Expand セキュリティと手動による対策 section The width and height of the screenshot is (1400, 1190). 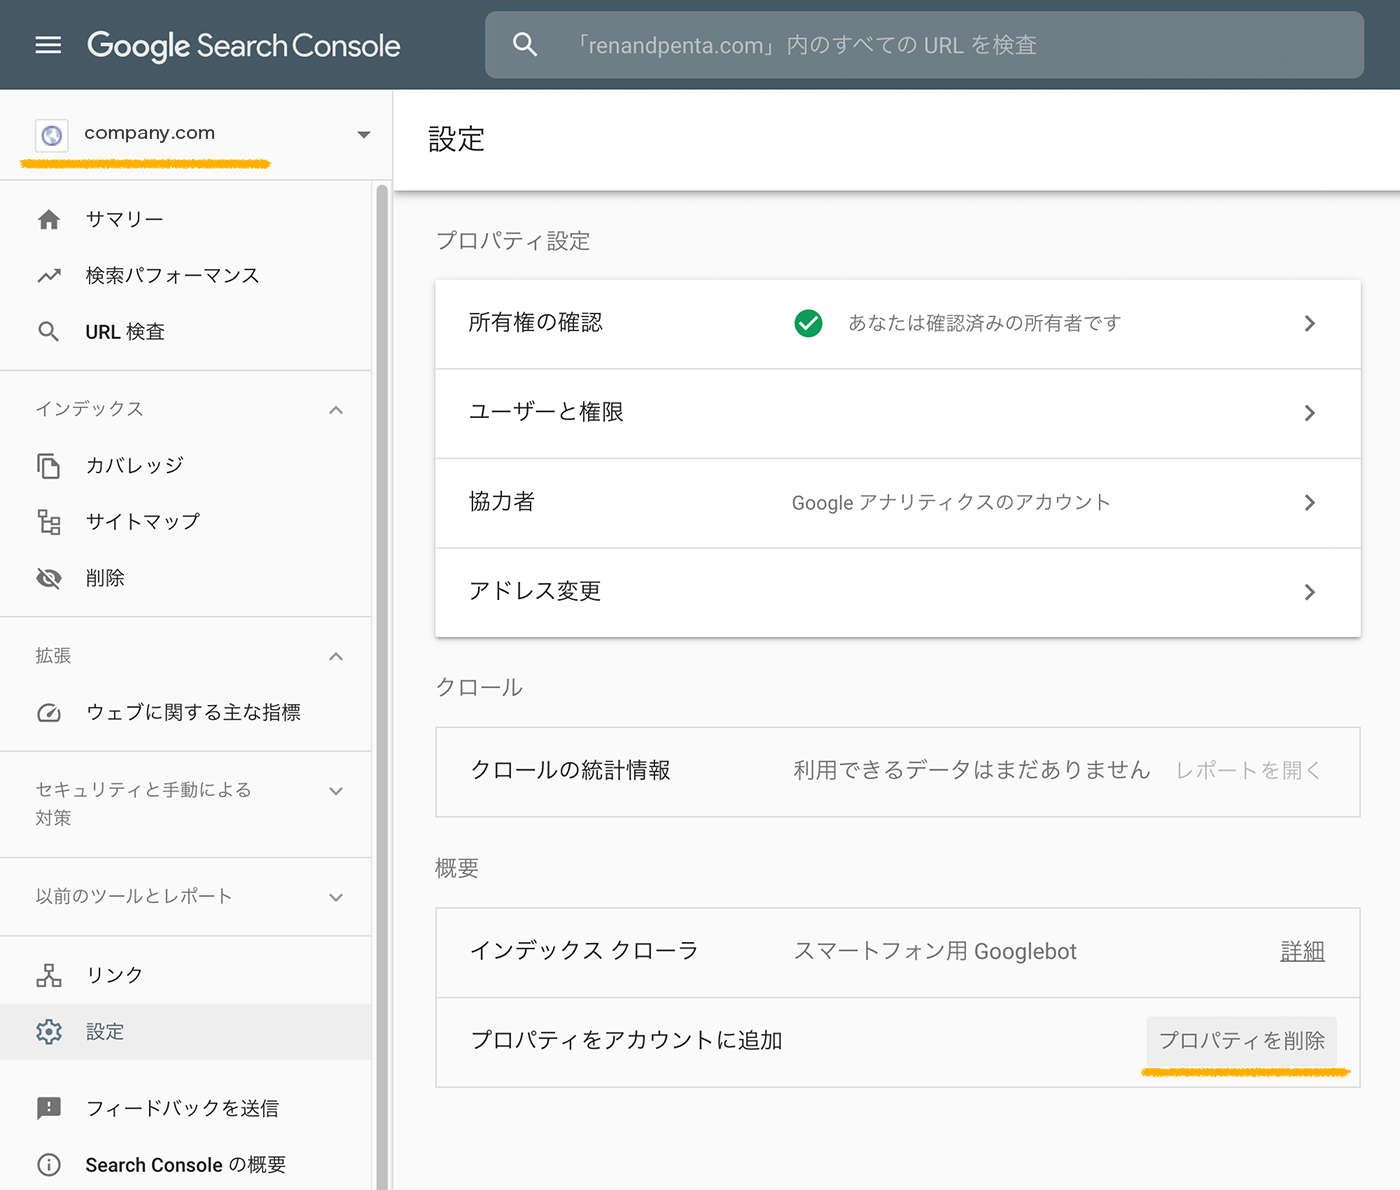[x=336, y=791]
